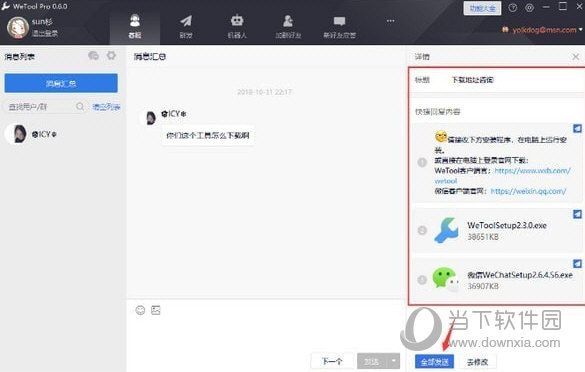585x372 pixels.
Task: Open the https://www.wxb.com/wetool link
Action: tap(532, 171)
